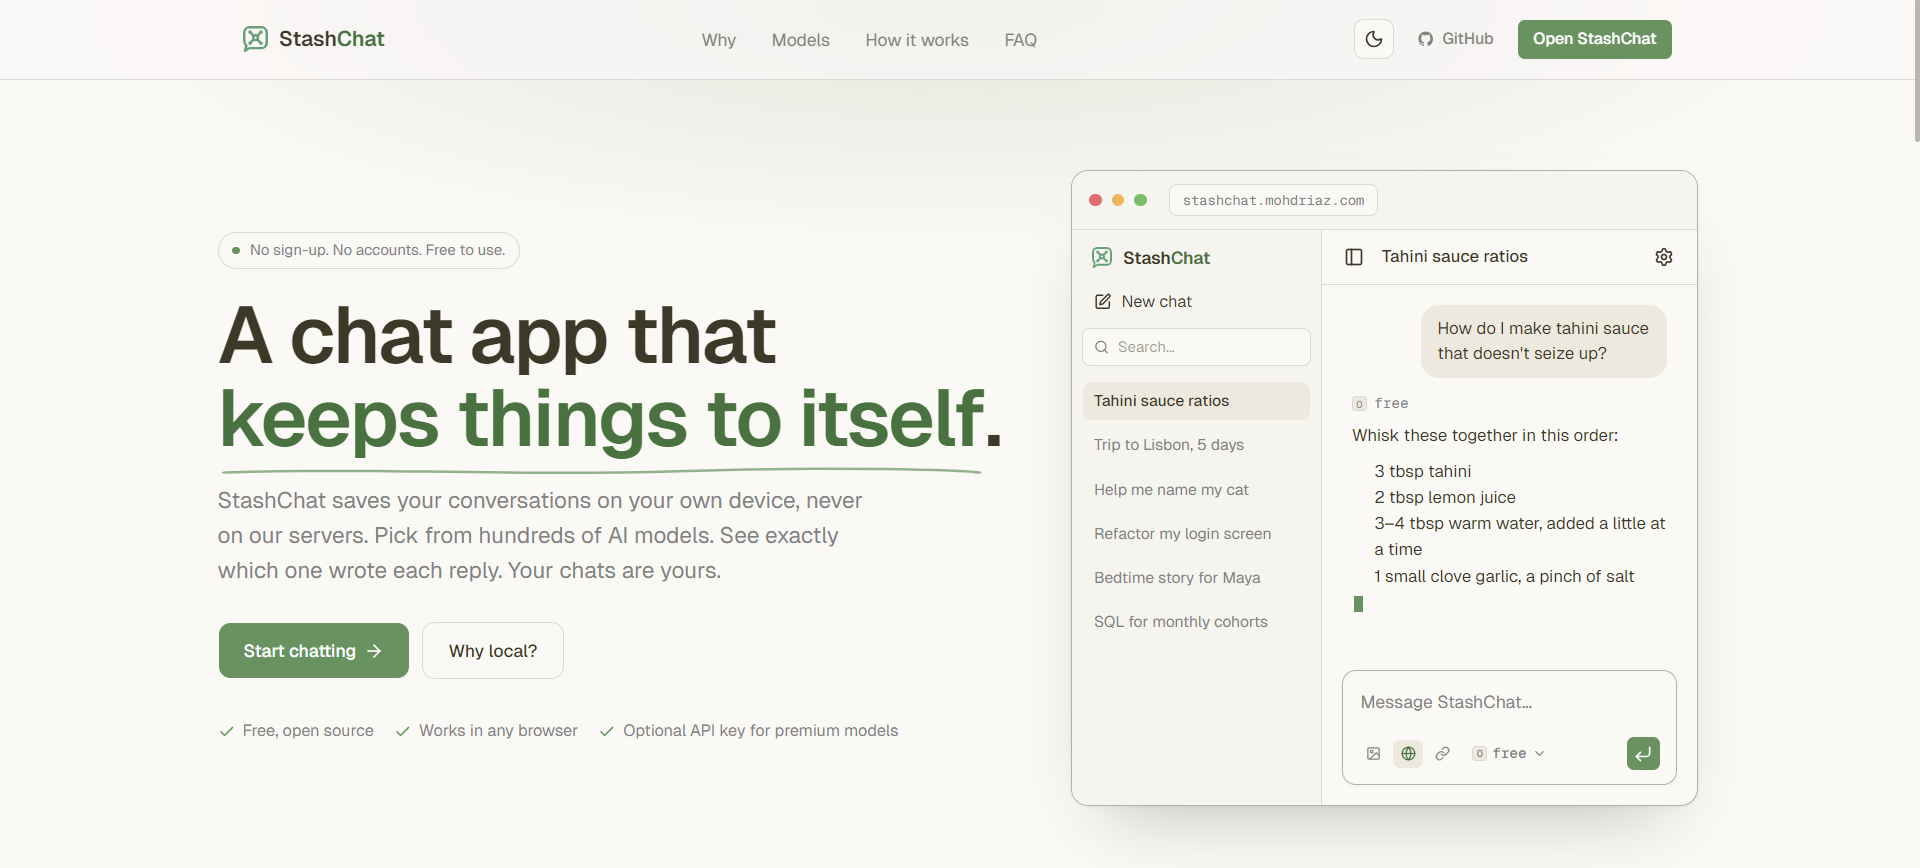Toggle dark mode with moon icon
The height and width of the screenshot is (868, 1920).
1374,39
